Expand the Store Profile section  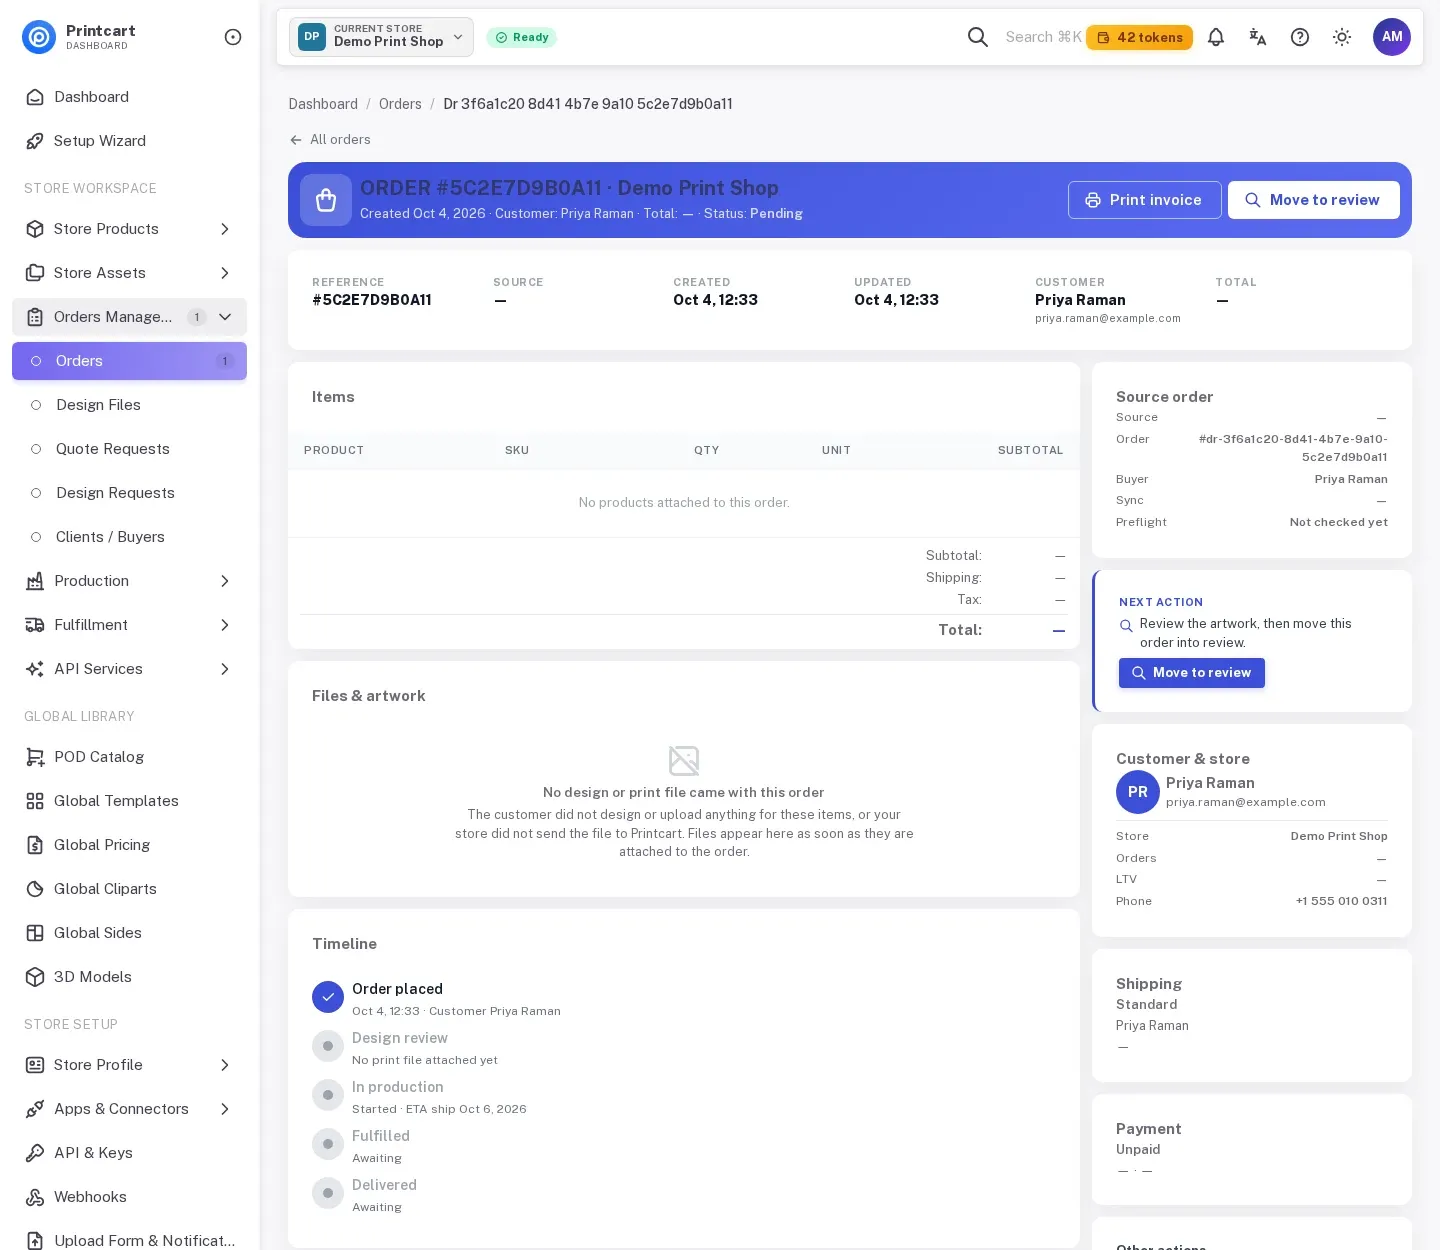[x=129, y=1065]
